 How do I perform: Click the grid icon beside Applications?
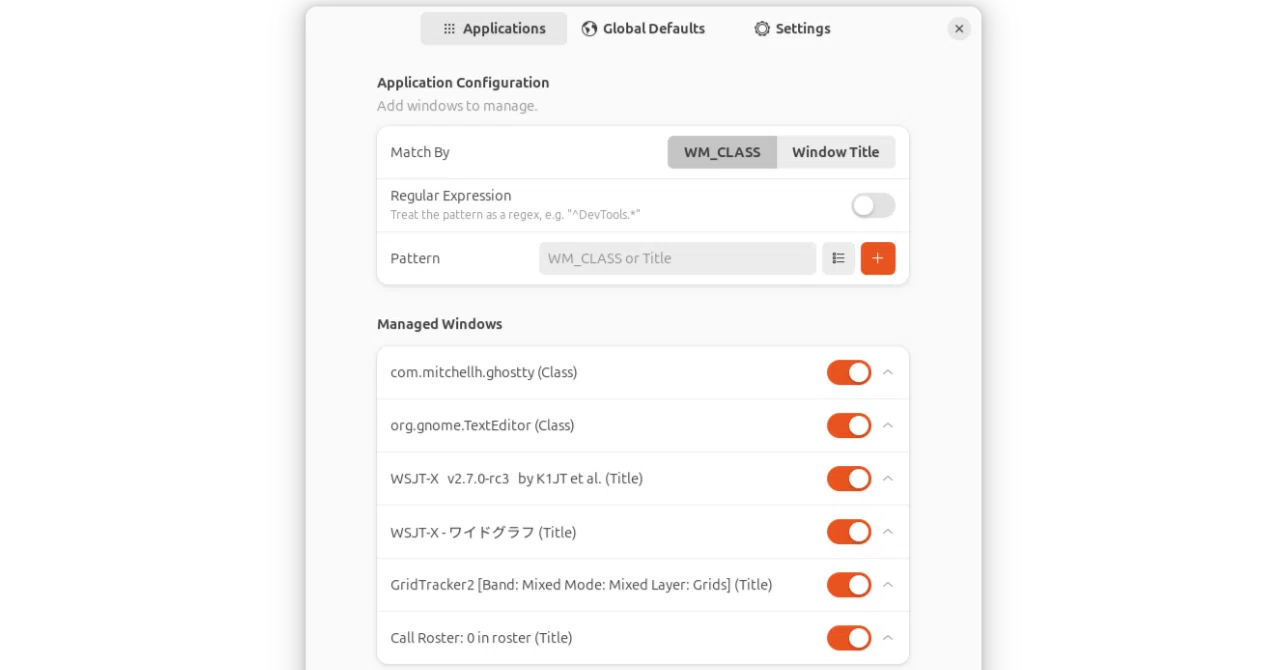tap(449, 29)
